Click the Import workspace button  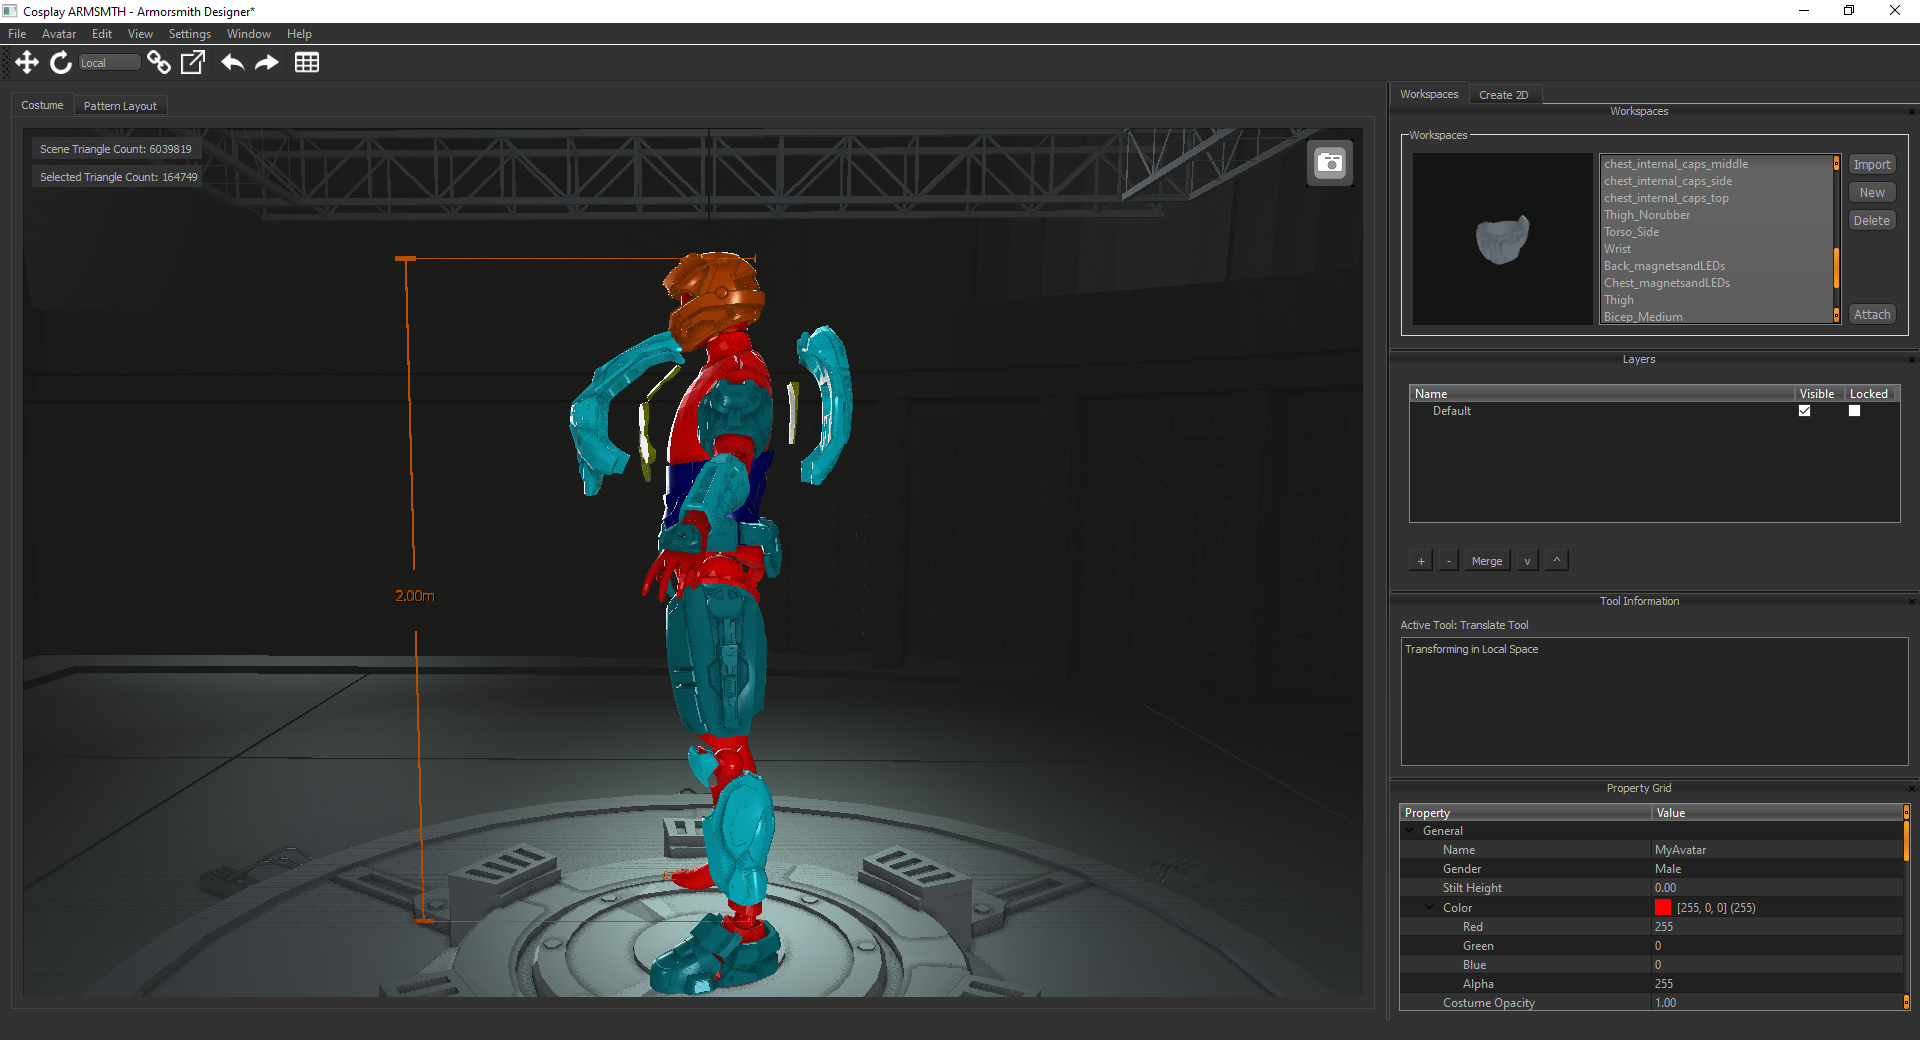[1872, 165]
